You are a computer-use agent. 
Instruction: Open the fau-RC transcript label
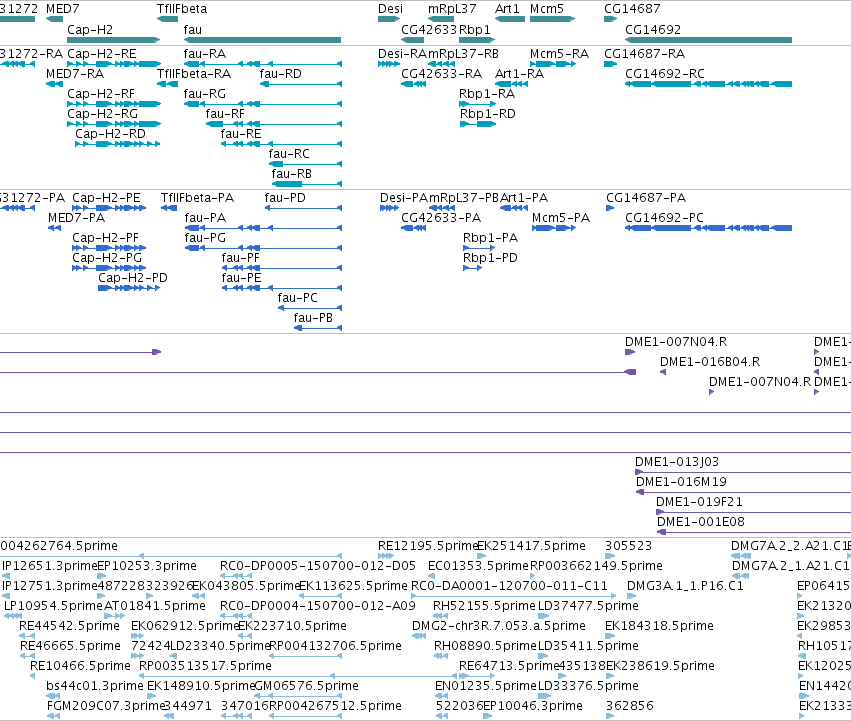[x=289, y=154]
